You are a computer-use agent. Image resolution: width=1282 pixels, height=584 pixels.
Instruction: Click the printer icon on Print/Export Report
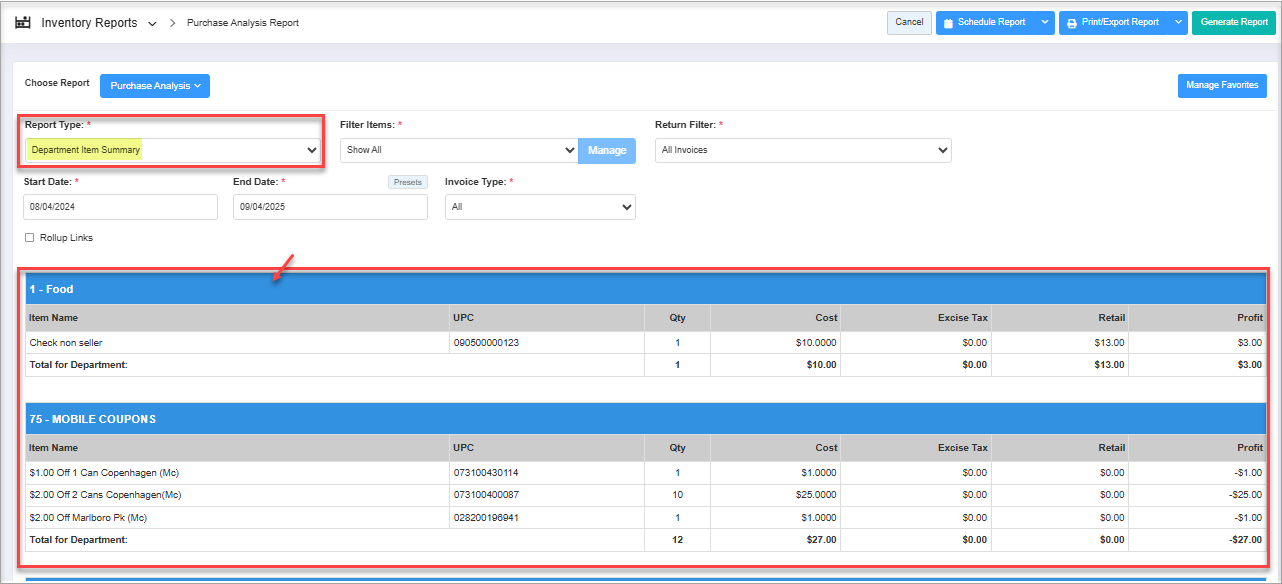1071,23
